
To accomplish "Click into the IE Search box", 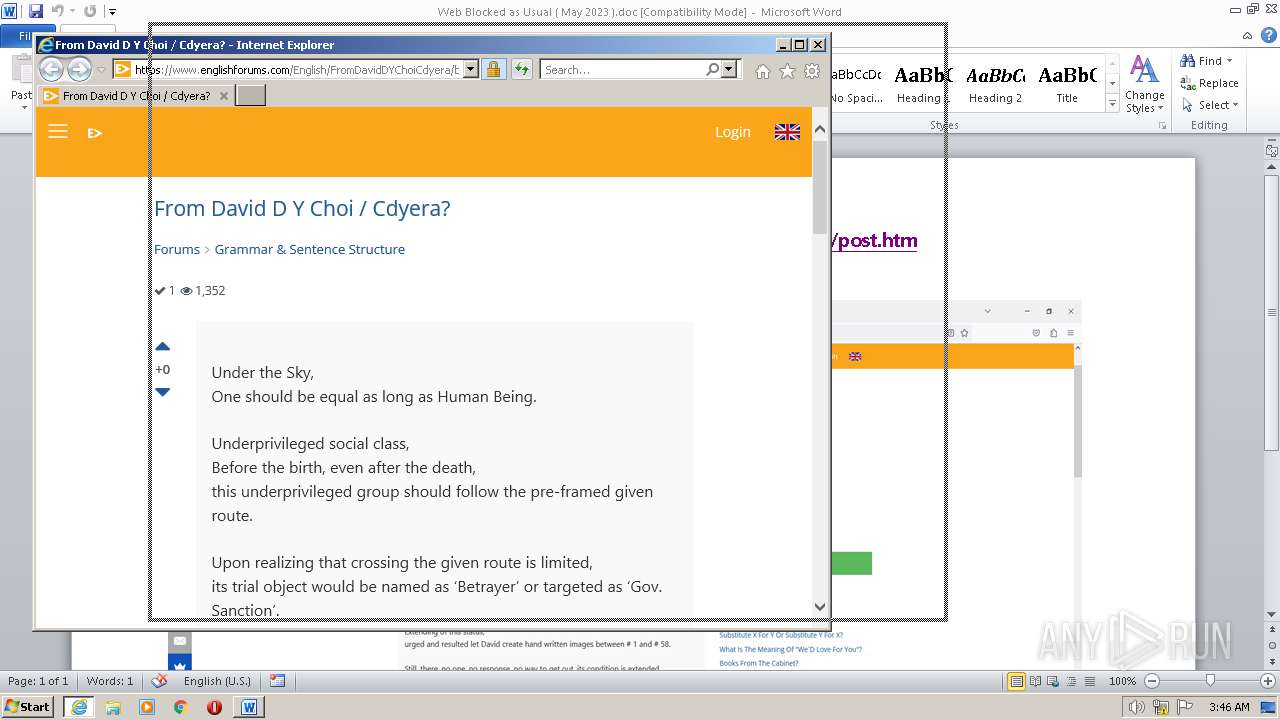I will [x=622, y=70].
